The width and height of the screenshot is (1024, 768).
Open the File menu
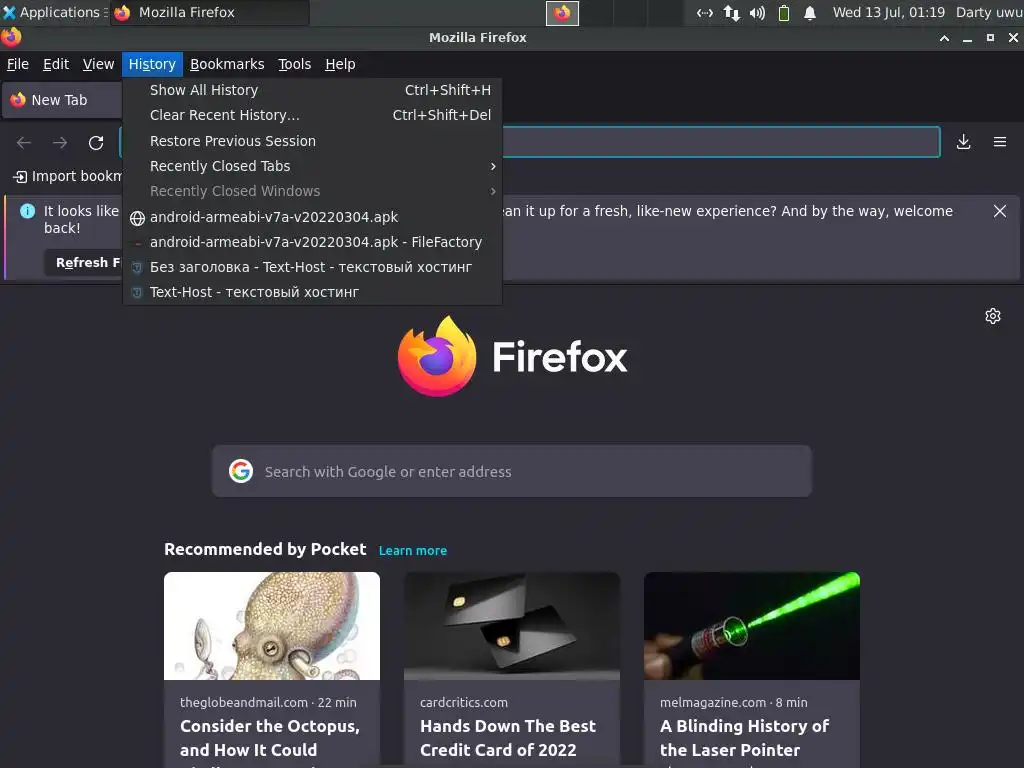tap(18, 64)
